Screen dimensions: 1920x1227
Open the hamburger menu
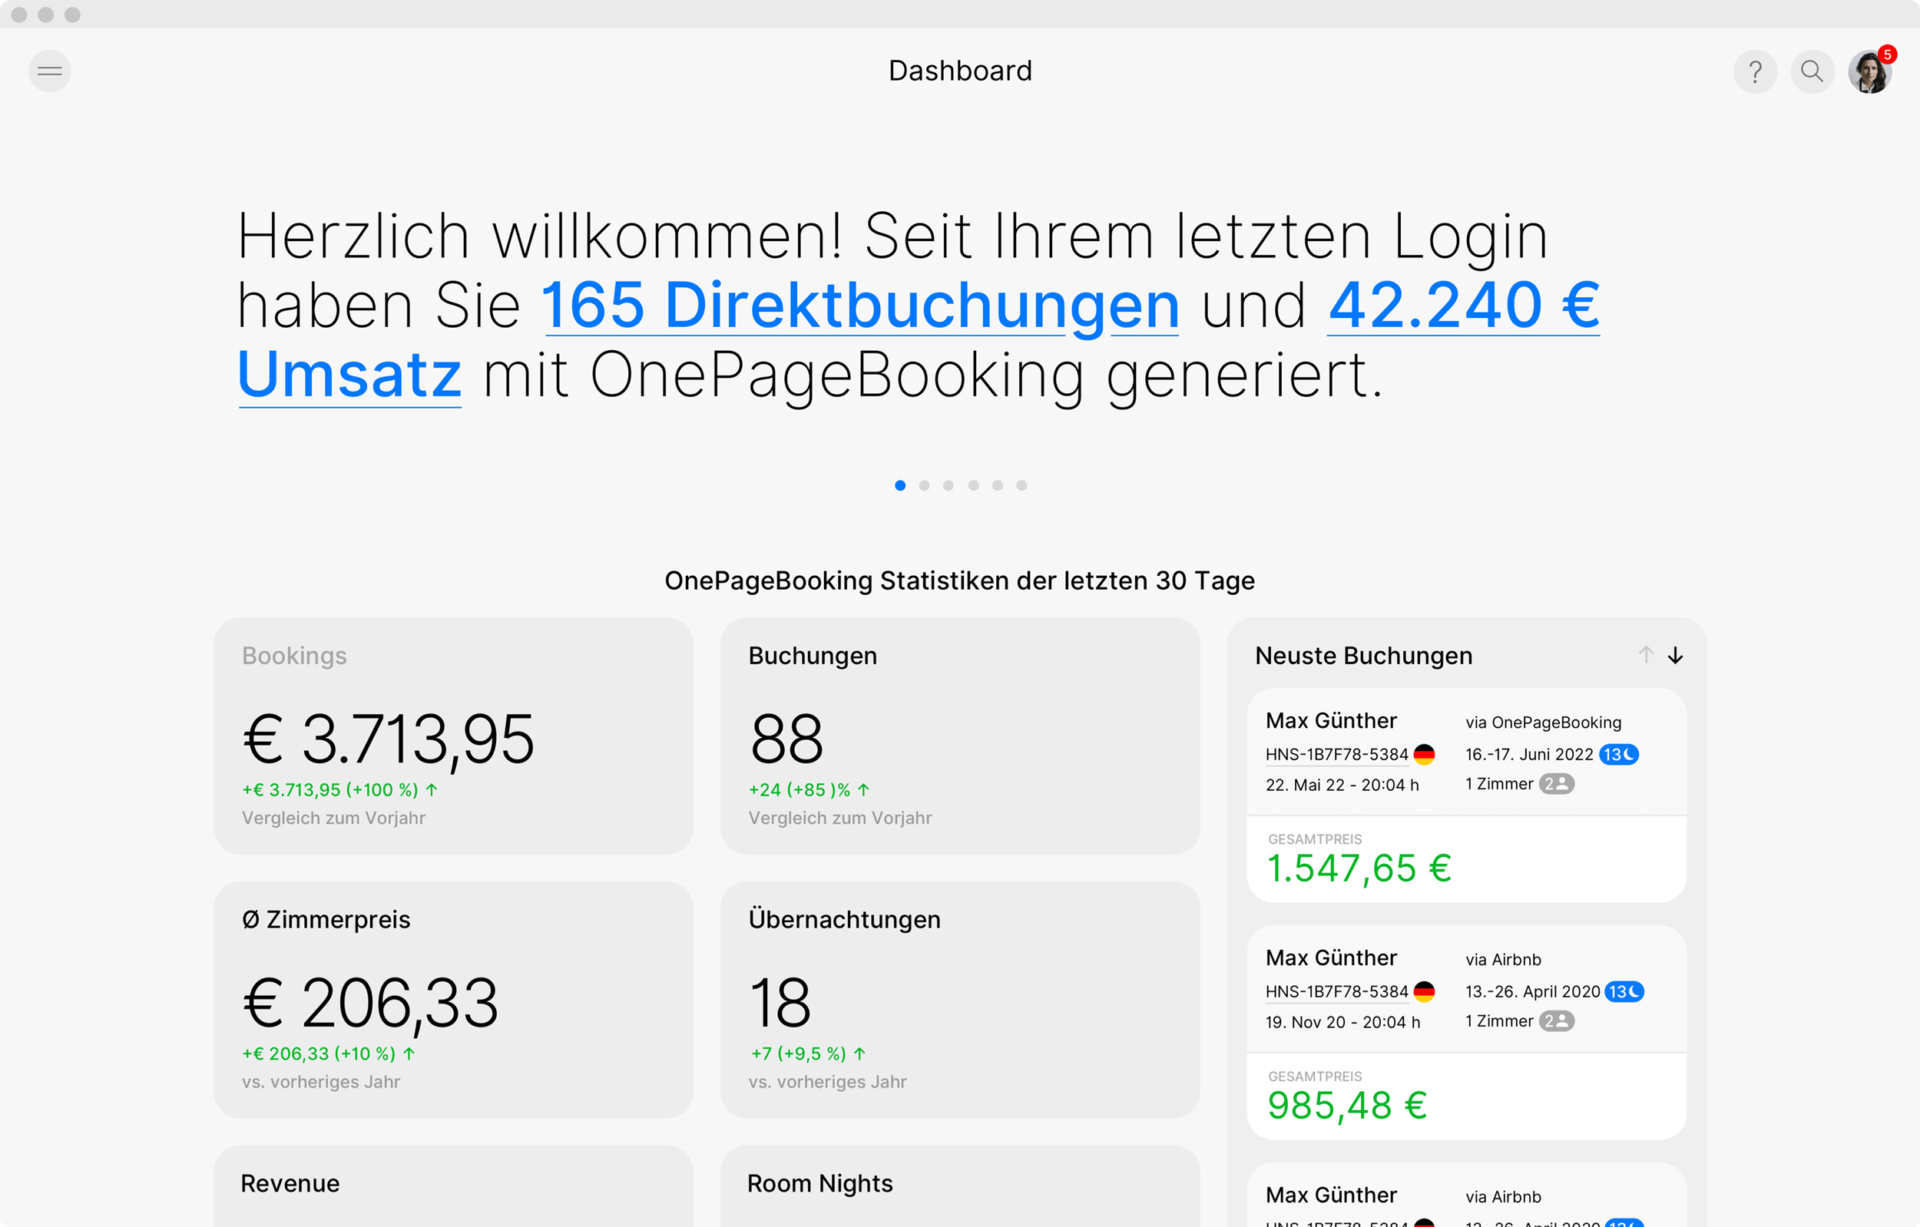[x=49, y=71]
